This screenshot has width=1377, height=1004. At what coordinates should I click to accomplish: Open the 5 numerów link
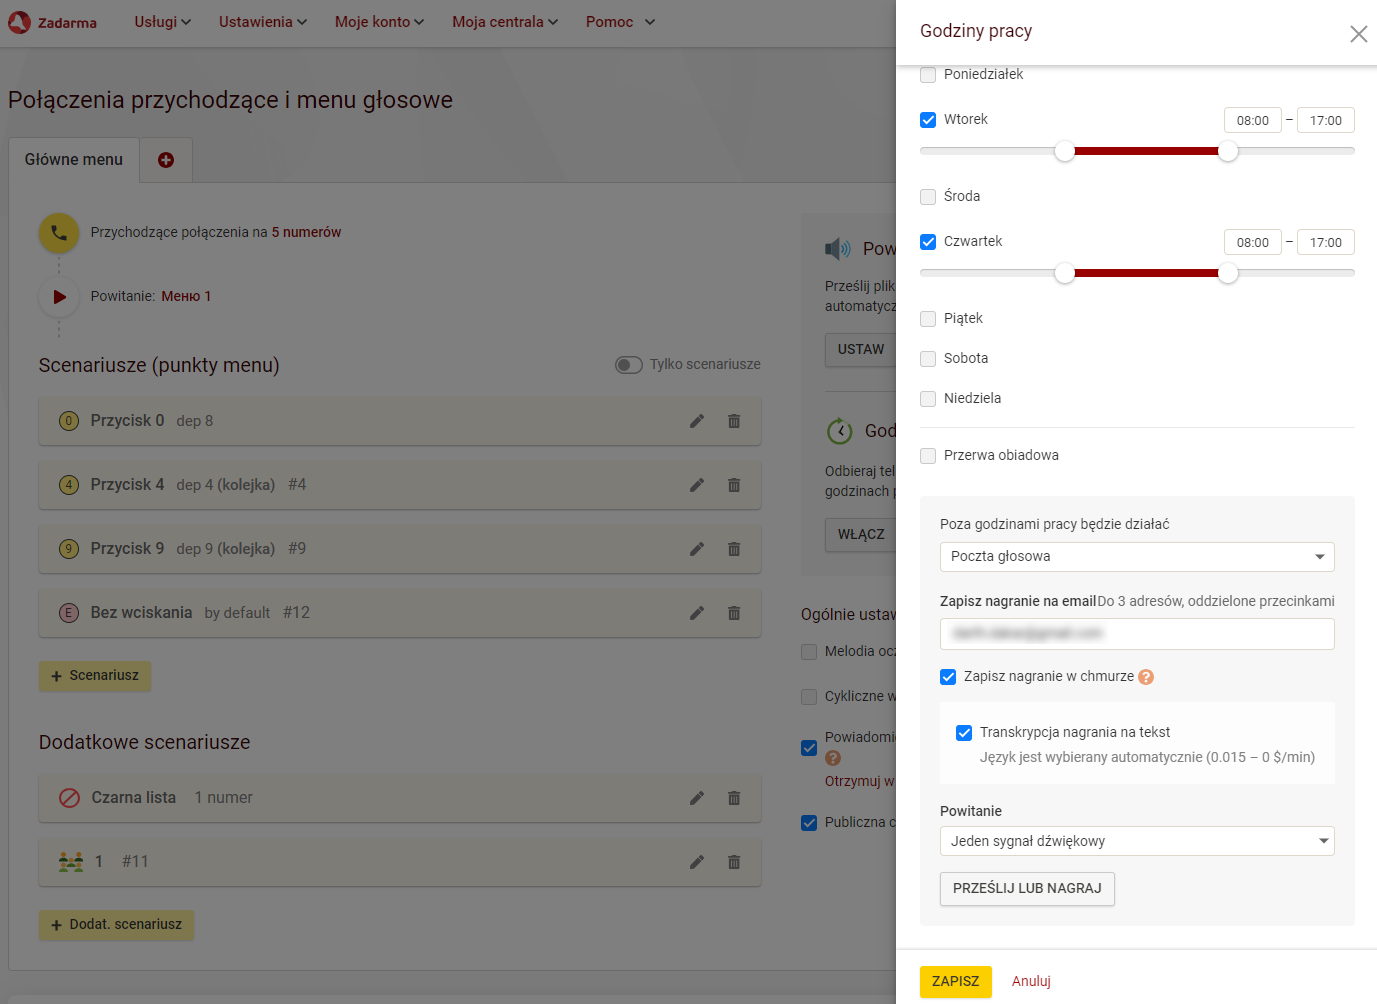tap(306, 233)
